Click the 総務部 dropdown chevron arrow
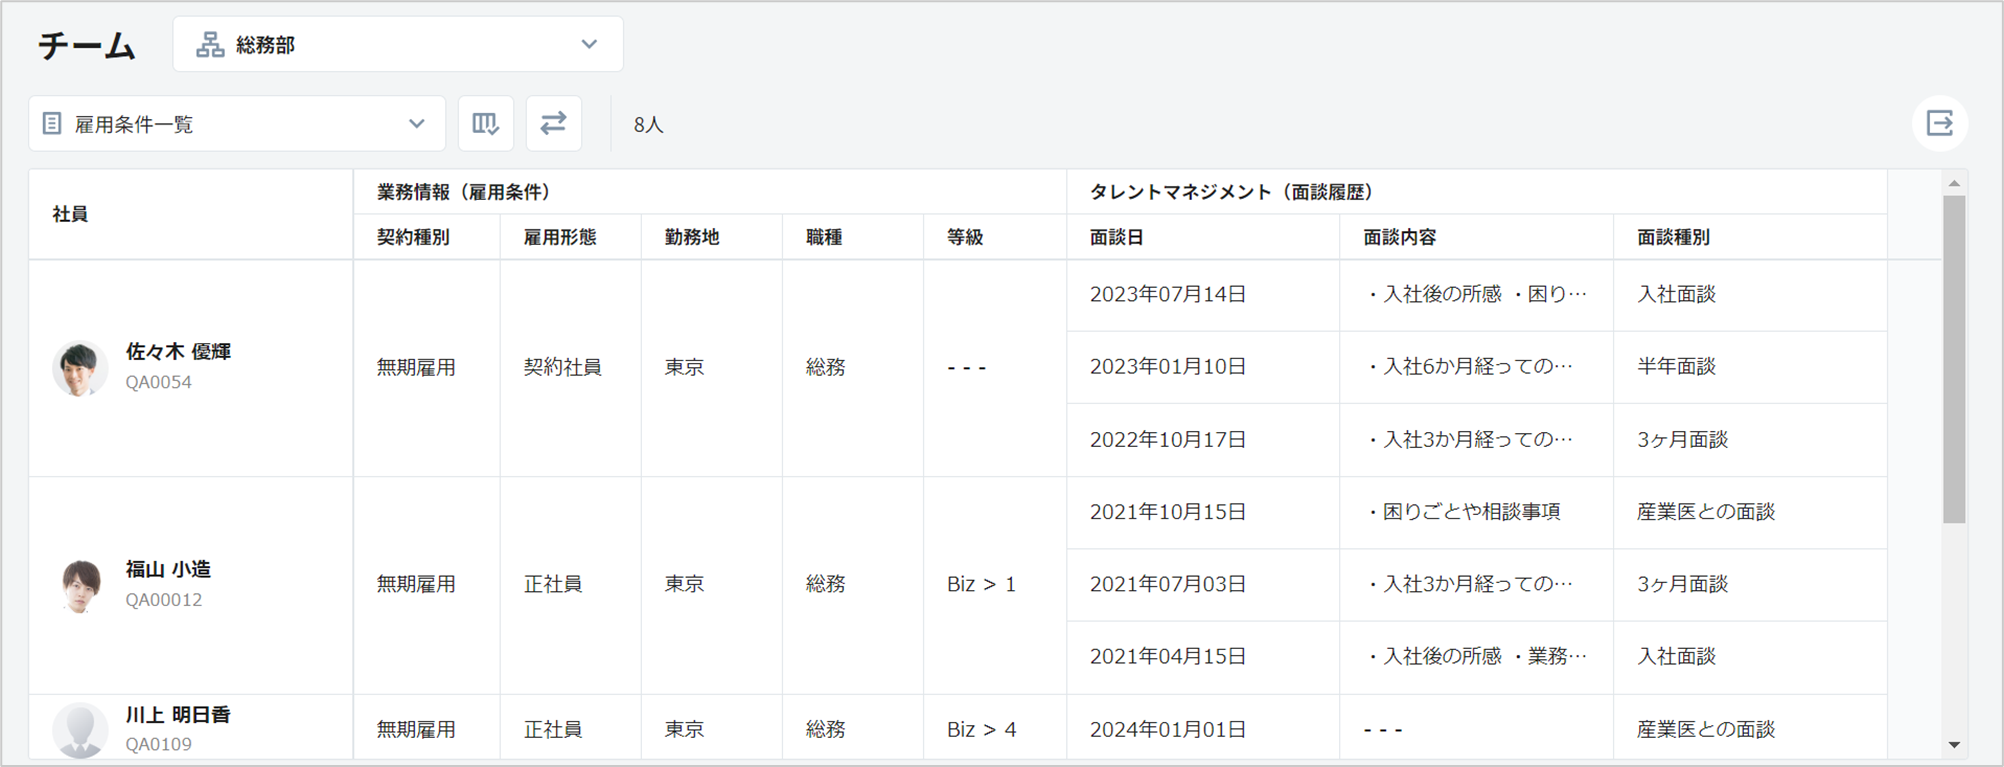2004x767 pixels. pos(589,45)
